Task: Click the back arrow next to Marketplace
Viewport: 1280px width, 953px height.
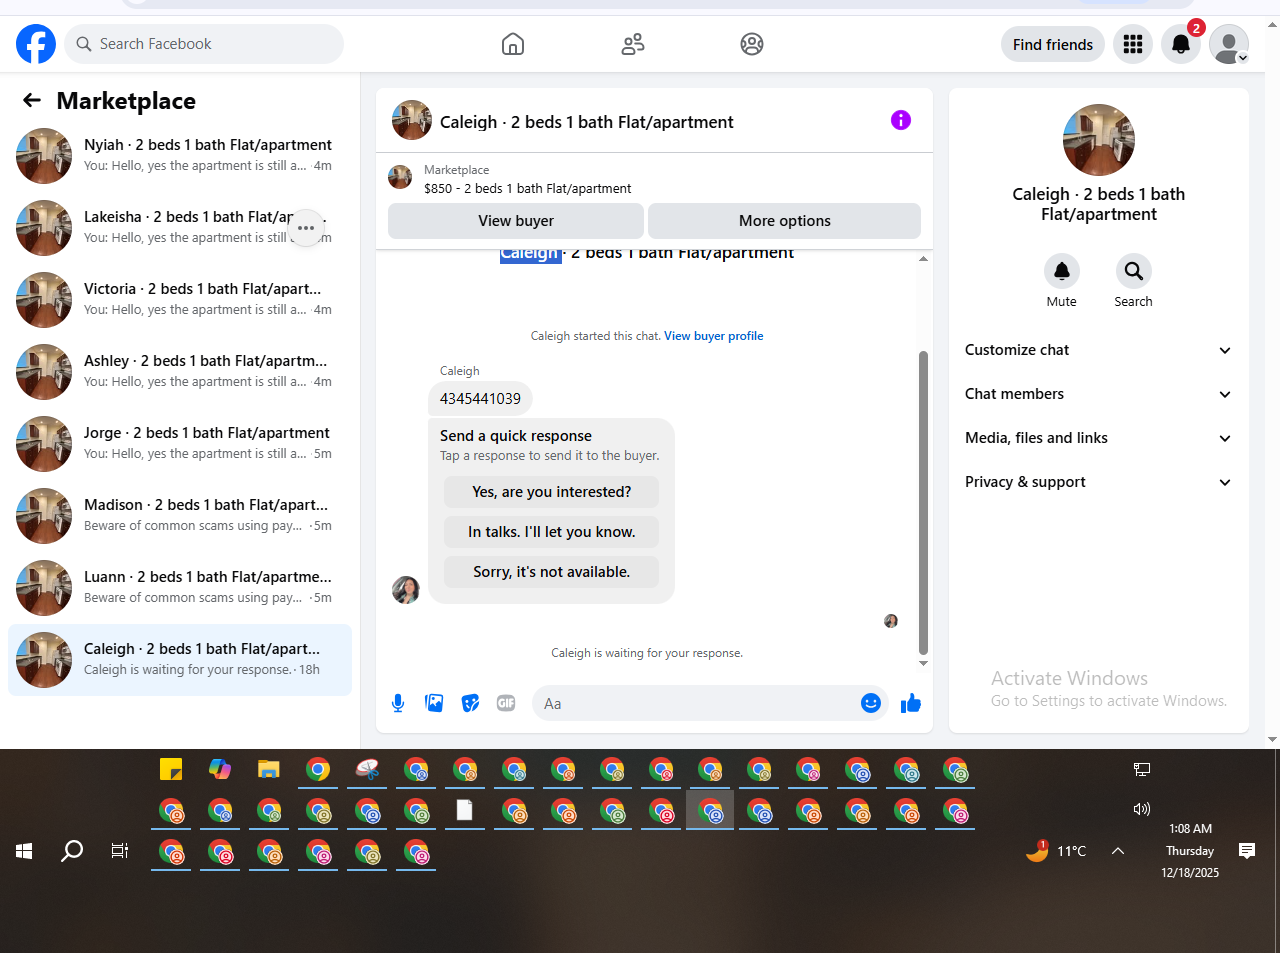Action: 32,100
